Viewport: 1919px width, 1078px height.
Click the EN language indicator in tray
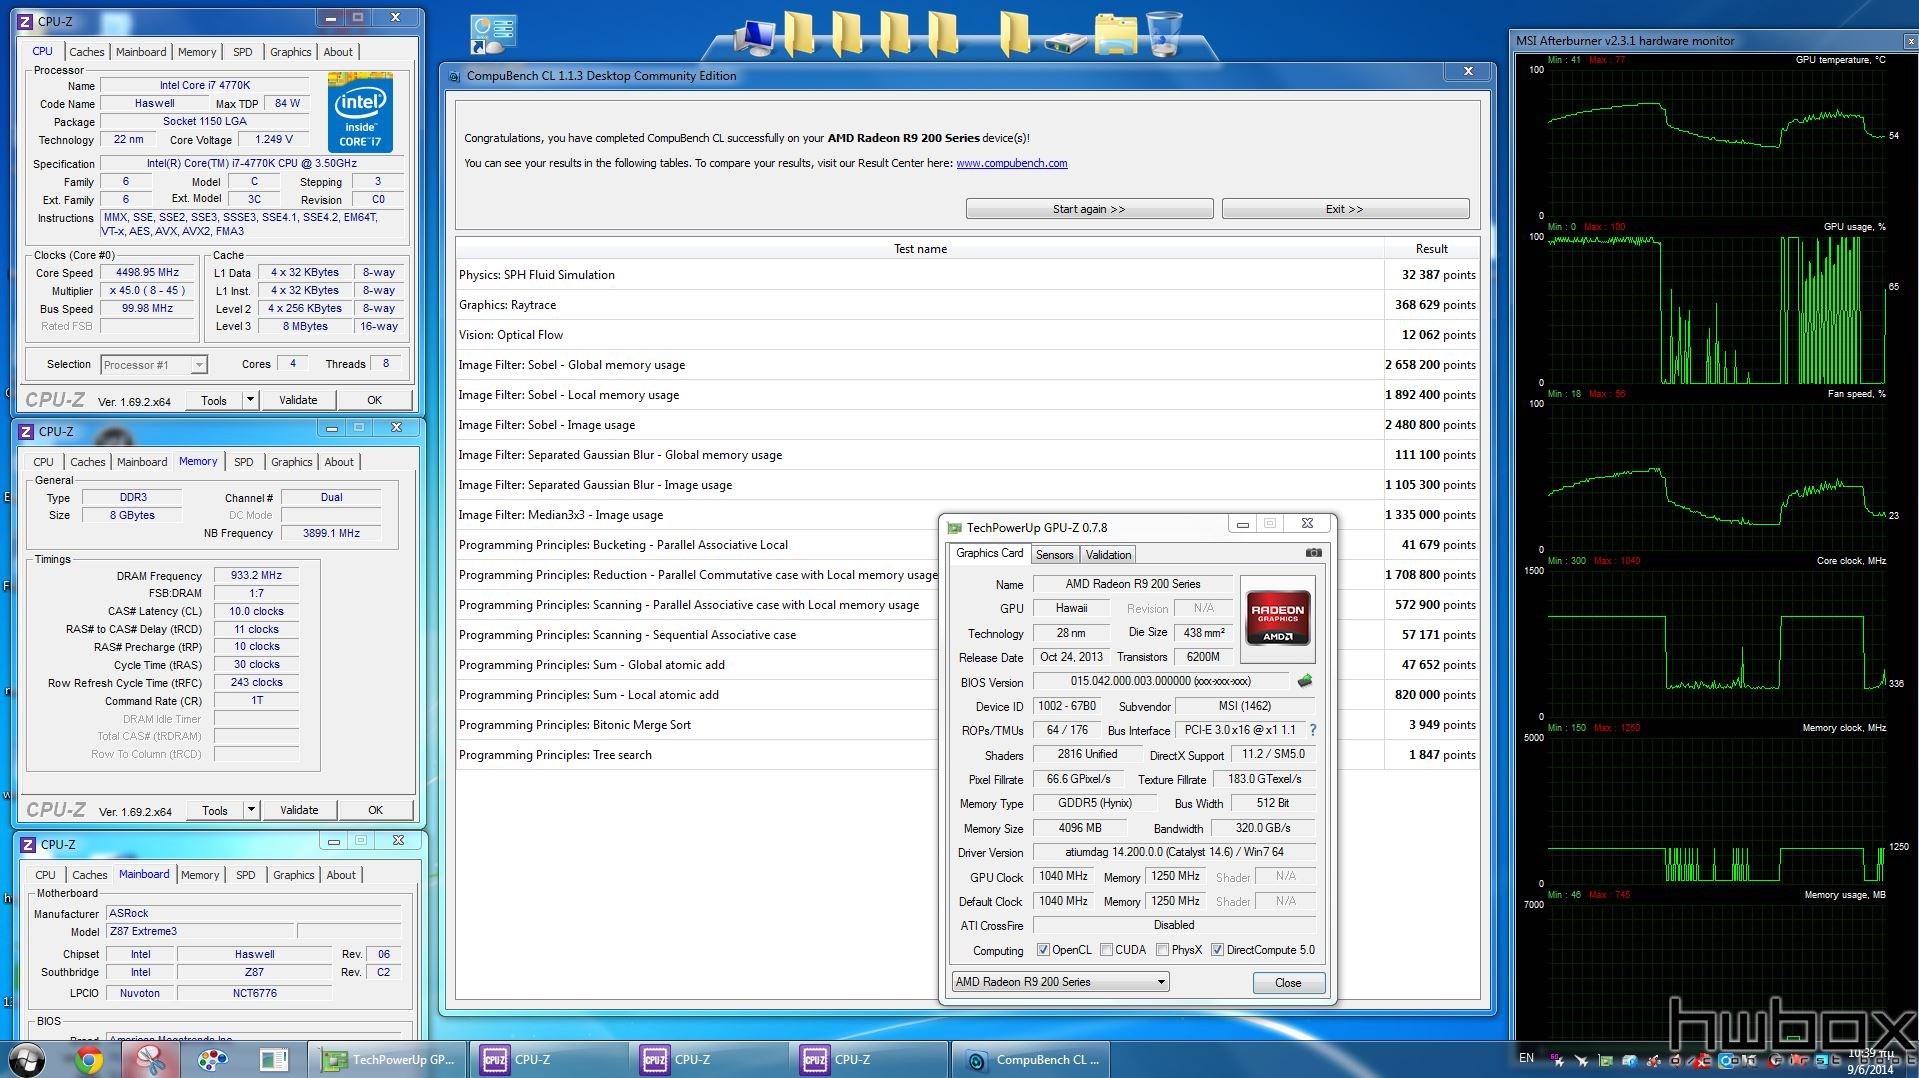[1526, 1058]
